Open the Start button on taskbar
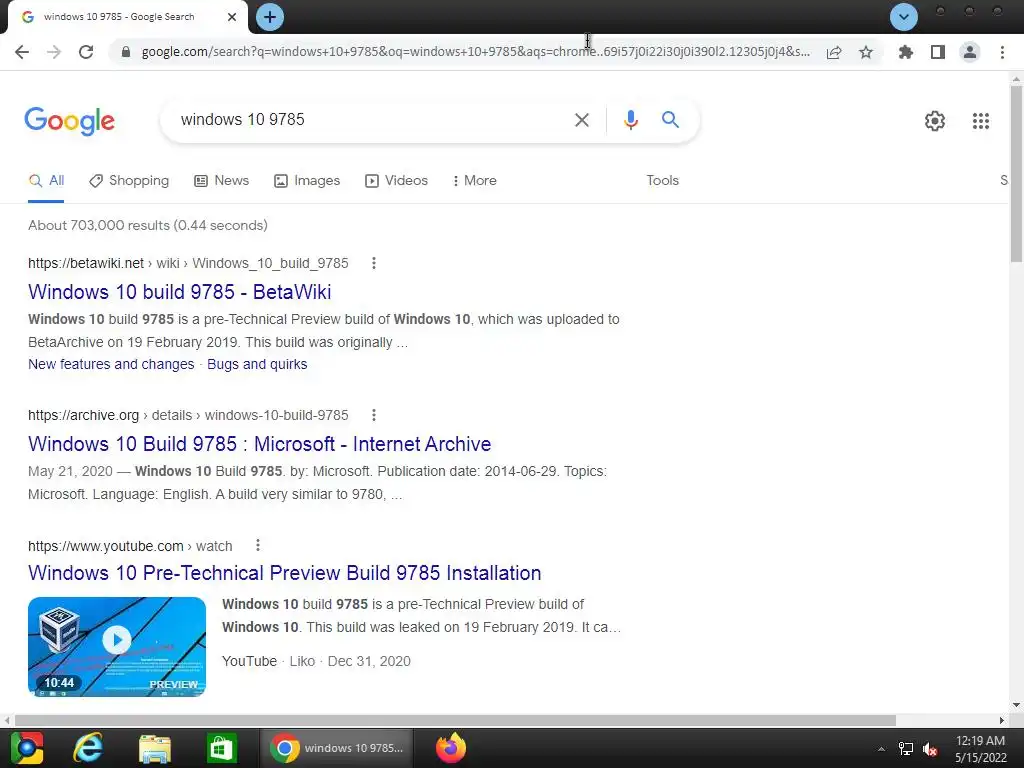Screen dimensions: 1024x768 [x=27, y=748]
